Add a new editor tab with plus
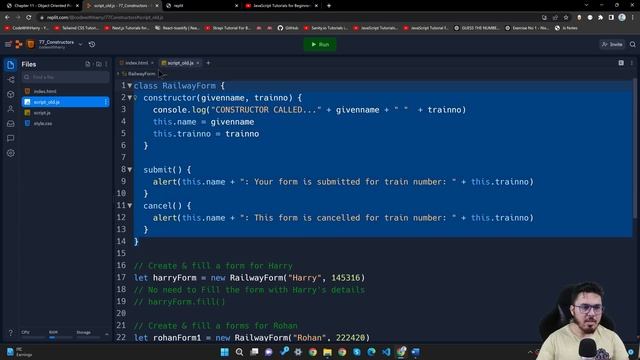This screenshot has width=640, height=360. tap(208, 63)
